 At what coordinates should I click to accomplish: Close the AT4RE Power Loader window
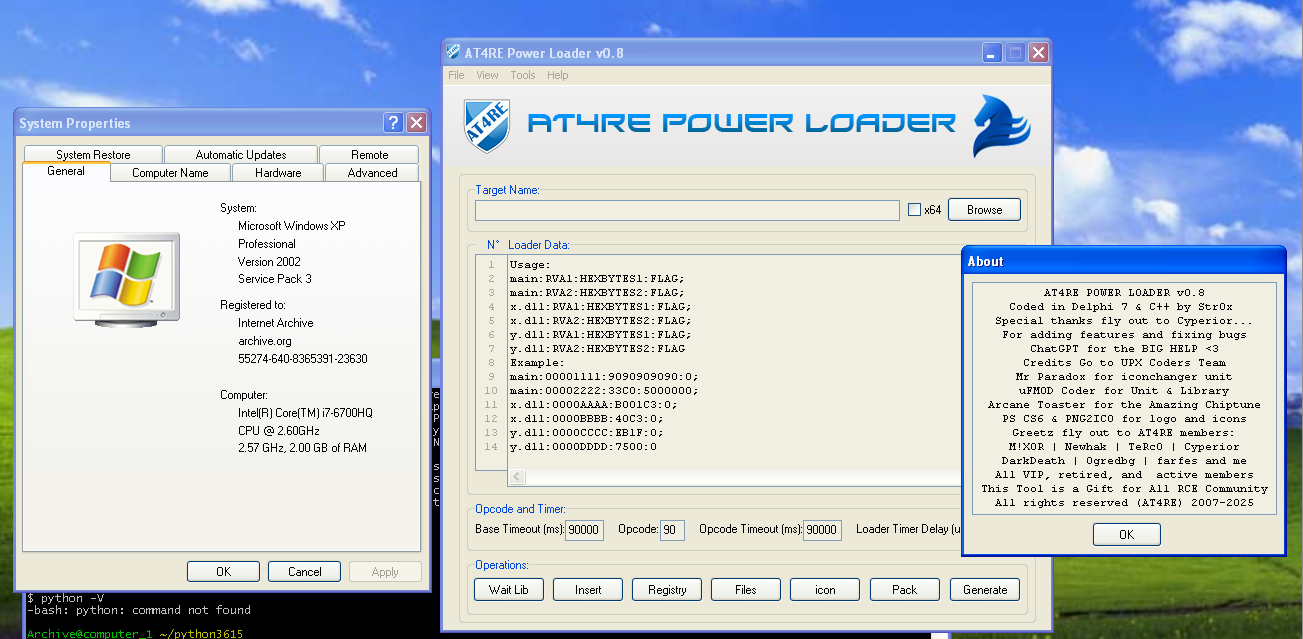(x=1039, y=53)
